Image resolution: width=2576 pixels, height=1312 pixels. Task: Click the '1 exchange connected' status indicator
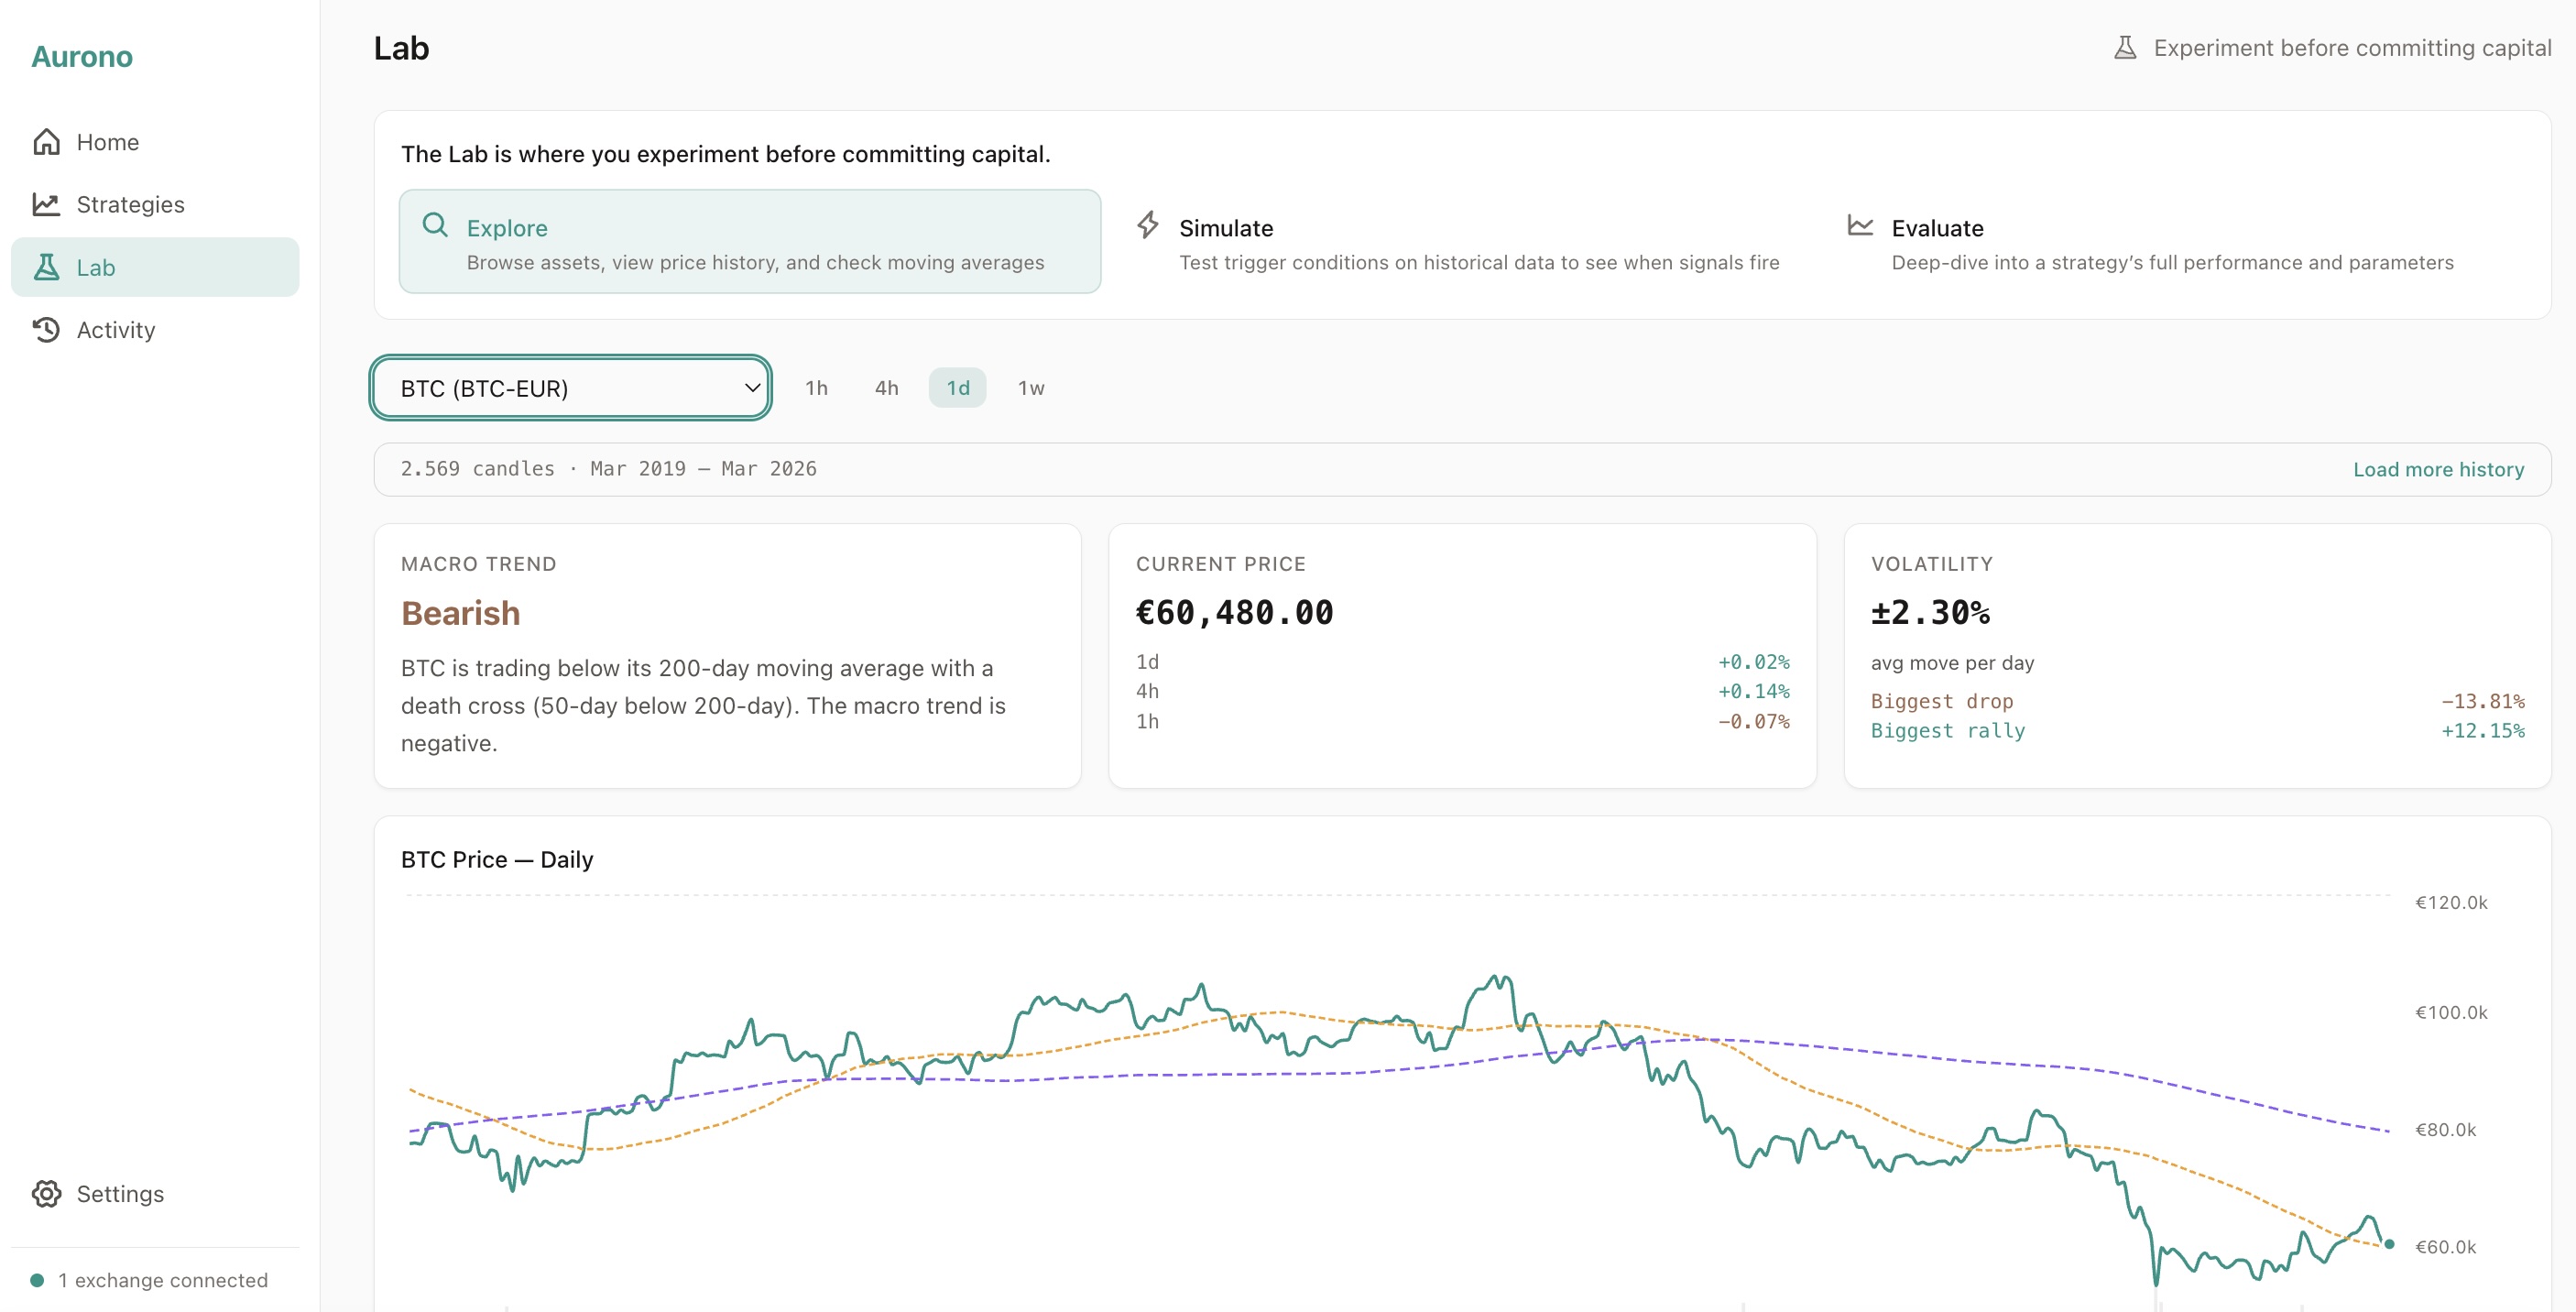tap(151, 1280)
